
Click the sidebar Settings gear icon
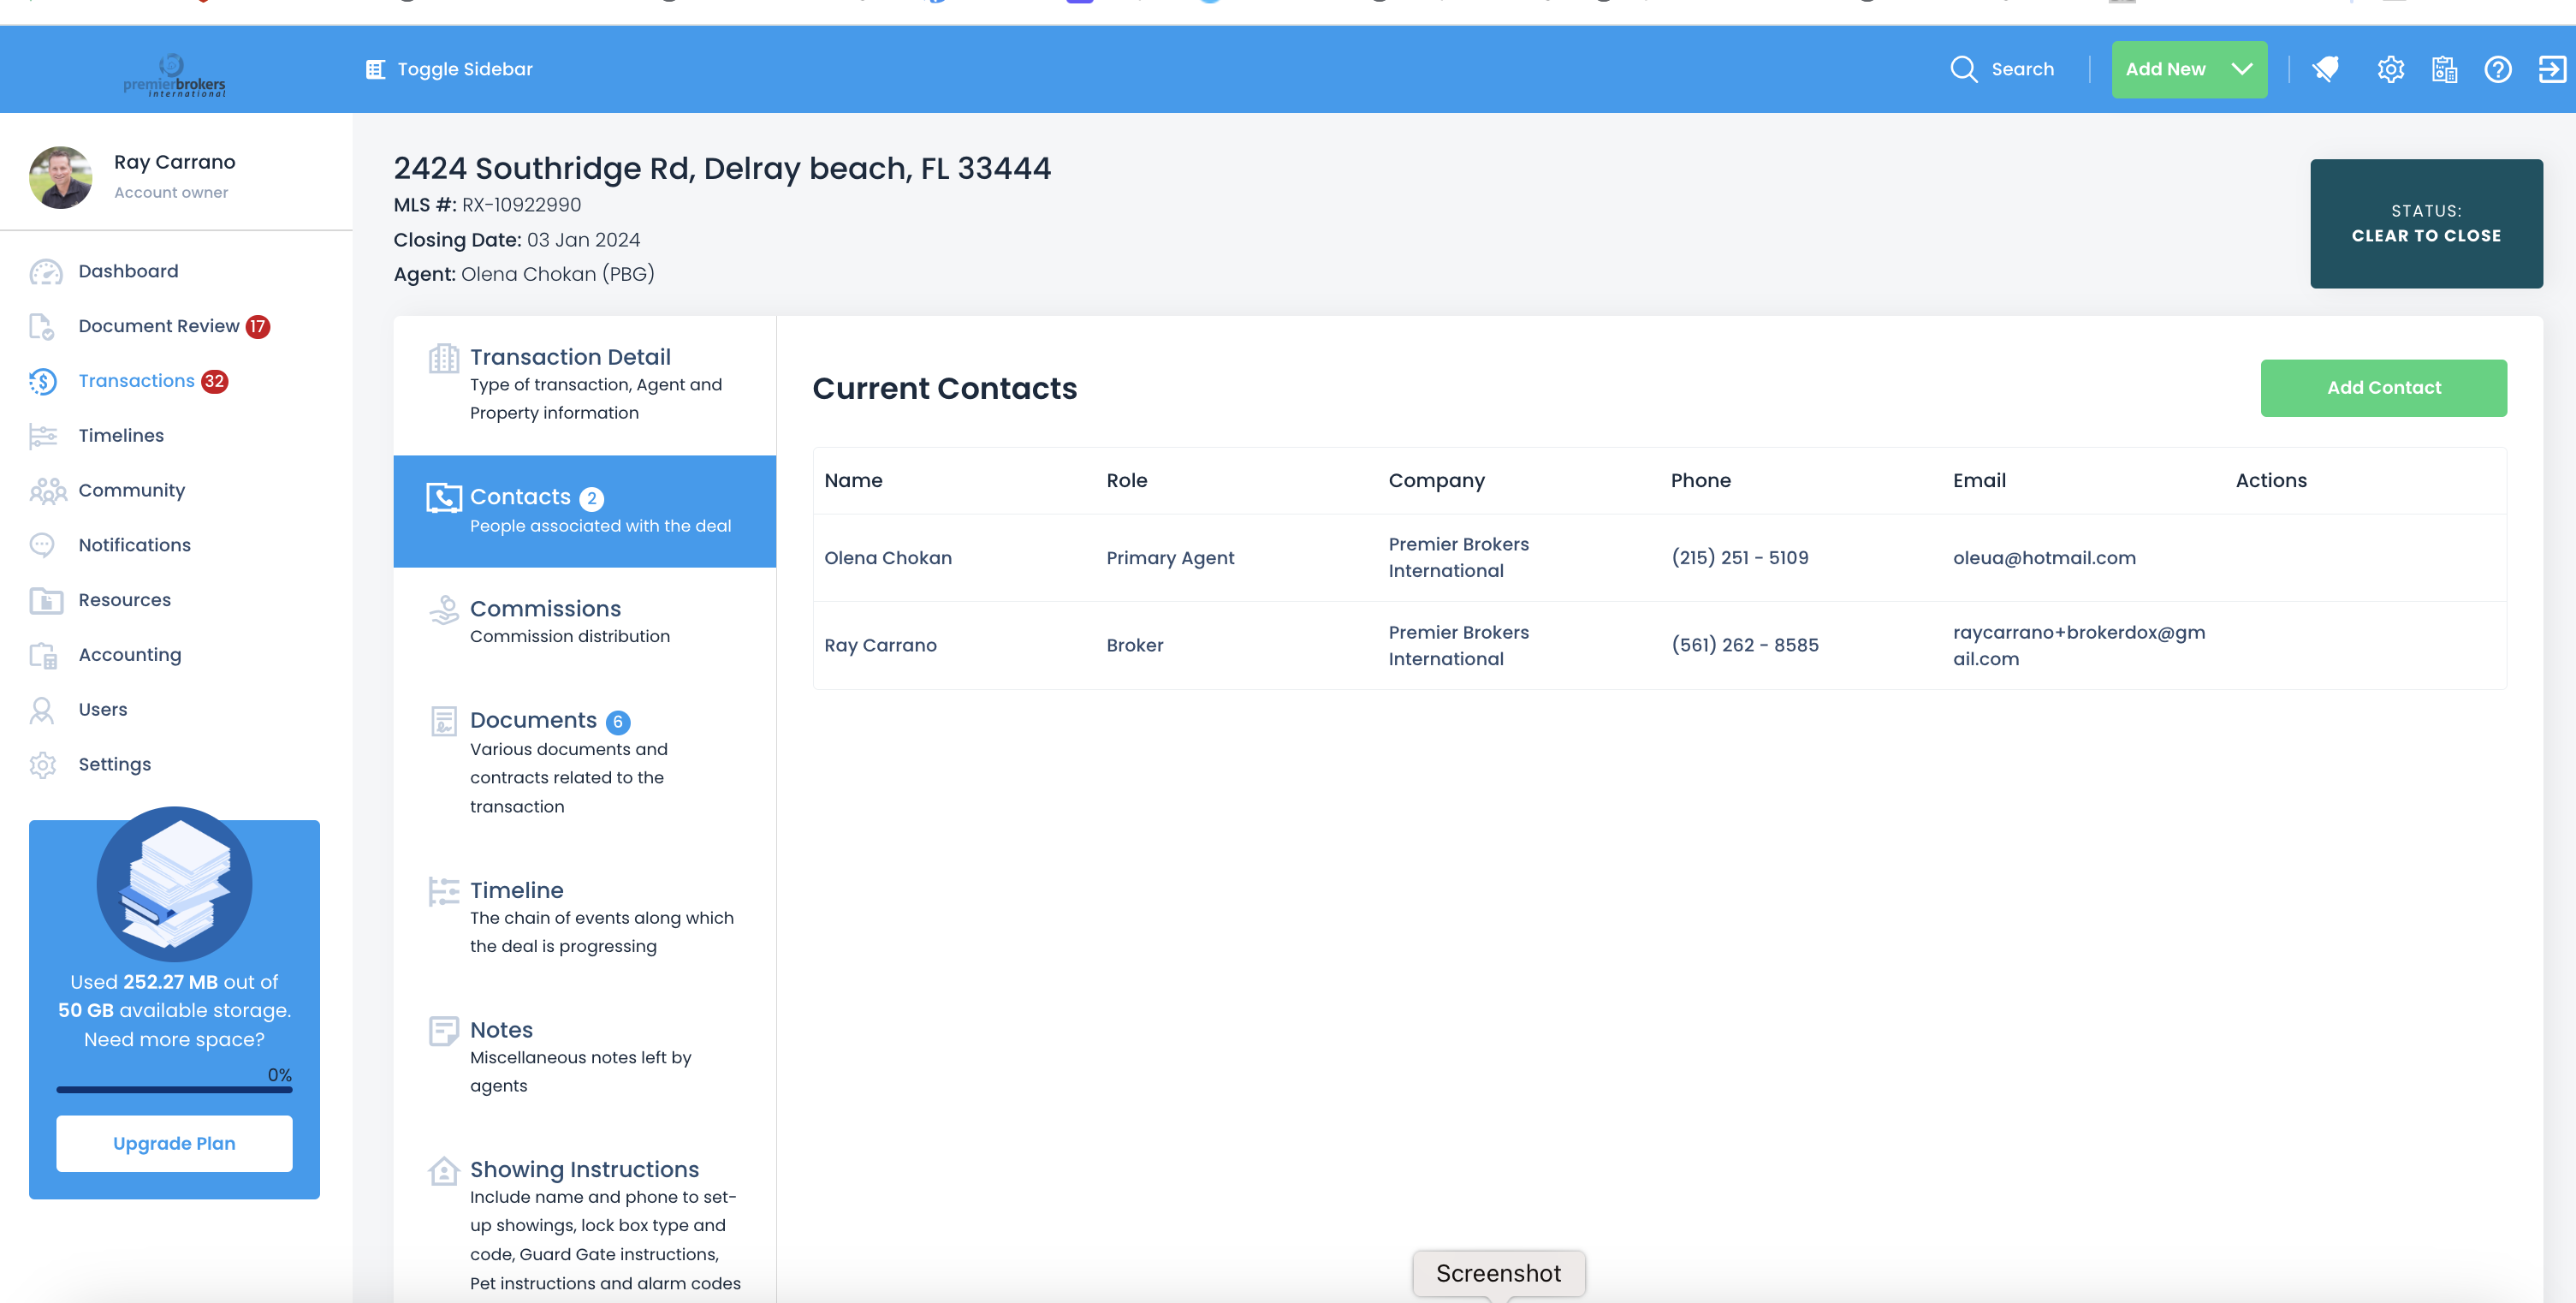coord(43,765)
